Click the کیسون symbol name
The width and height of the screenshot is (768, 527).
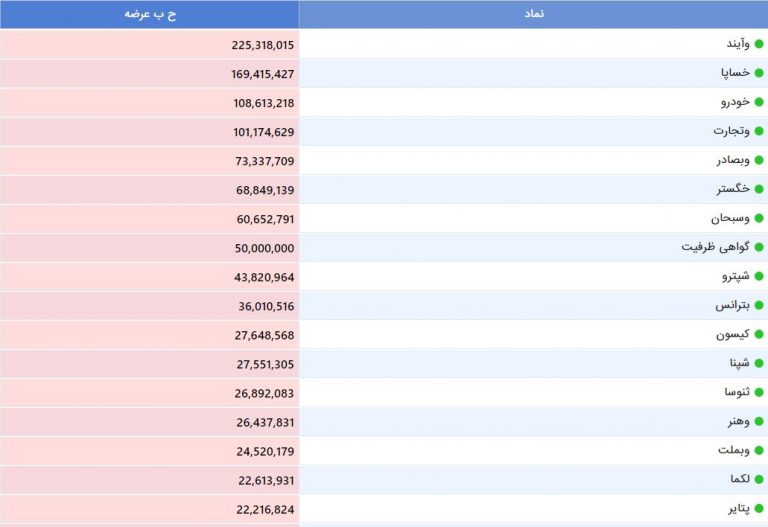pos(733,334)
